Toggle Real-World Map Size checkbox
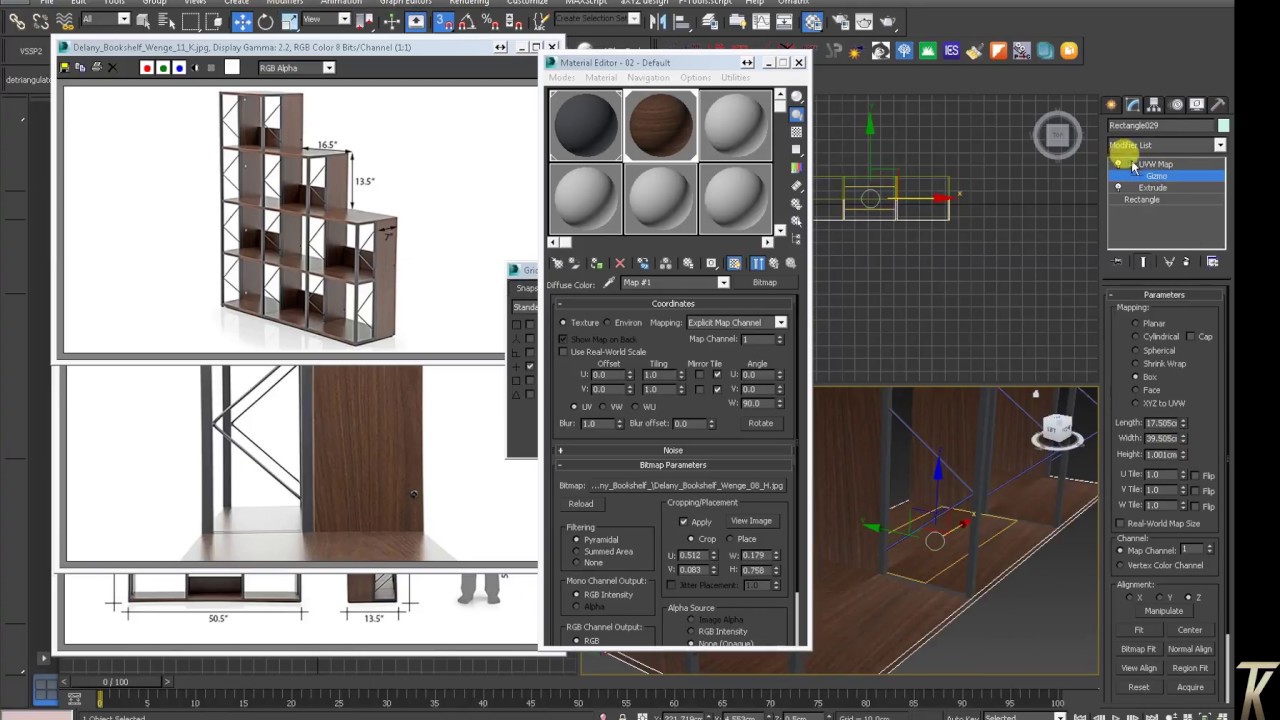 (1120, 524)
